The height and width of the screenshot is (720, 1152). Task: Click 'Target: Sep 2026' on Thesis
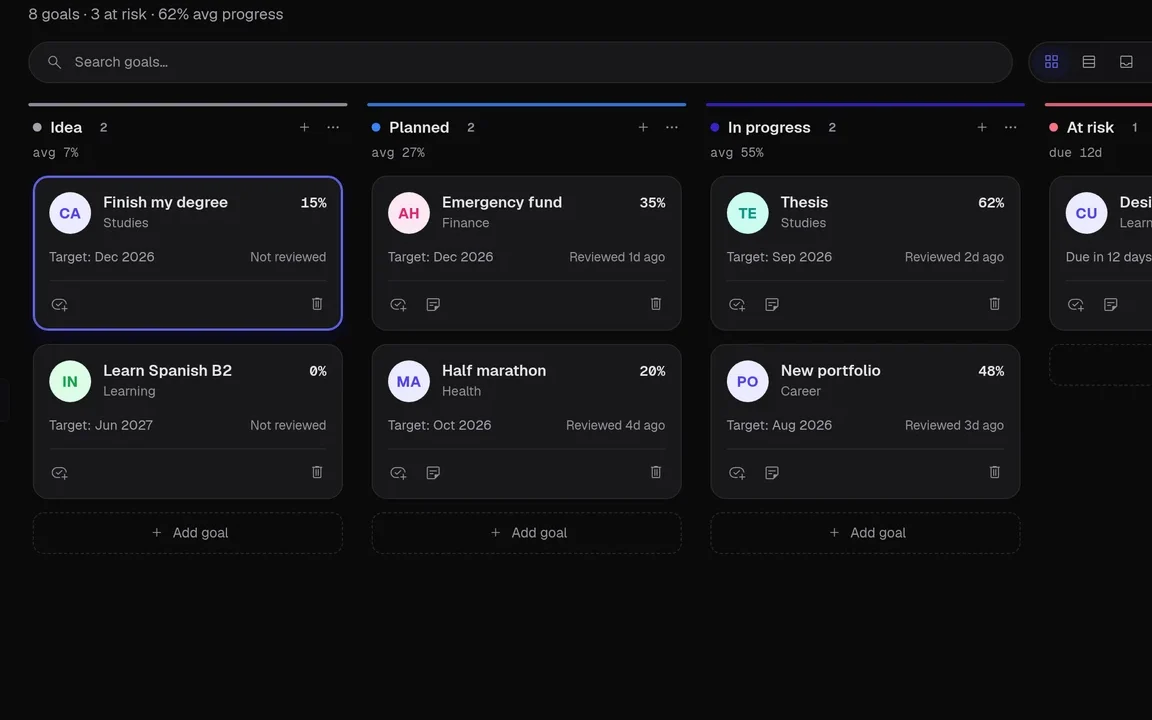(780, 257)
